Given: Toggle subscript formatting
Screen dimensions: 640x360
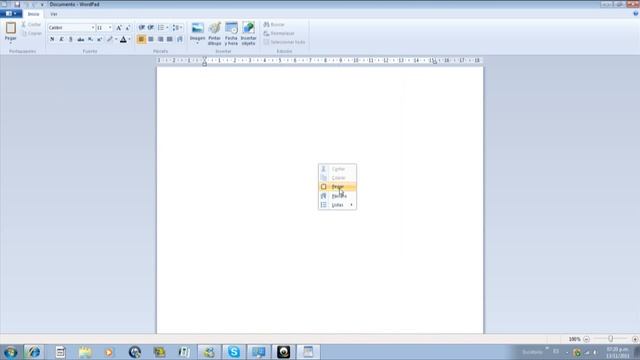Looking at the screenshot, I should click(90, 39).
